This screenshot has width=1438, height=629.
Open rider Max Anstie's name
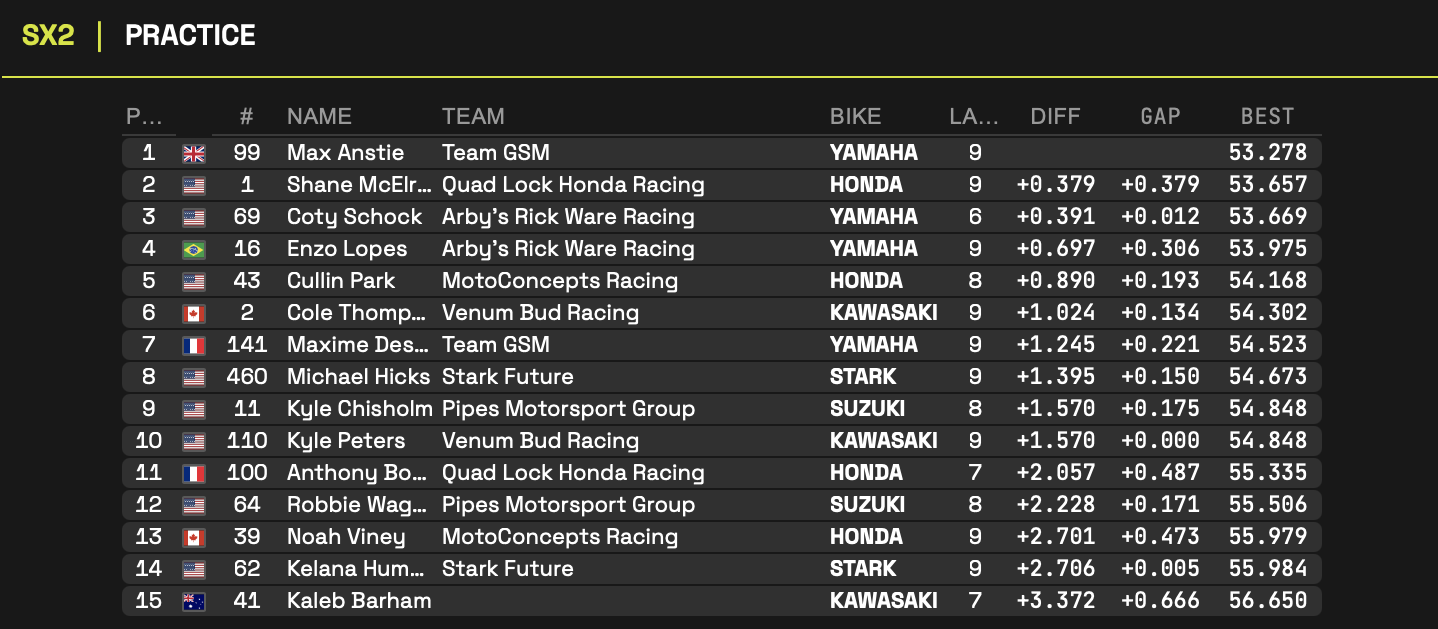(x=345, y=153)
